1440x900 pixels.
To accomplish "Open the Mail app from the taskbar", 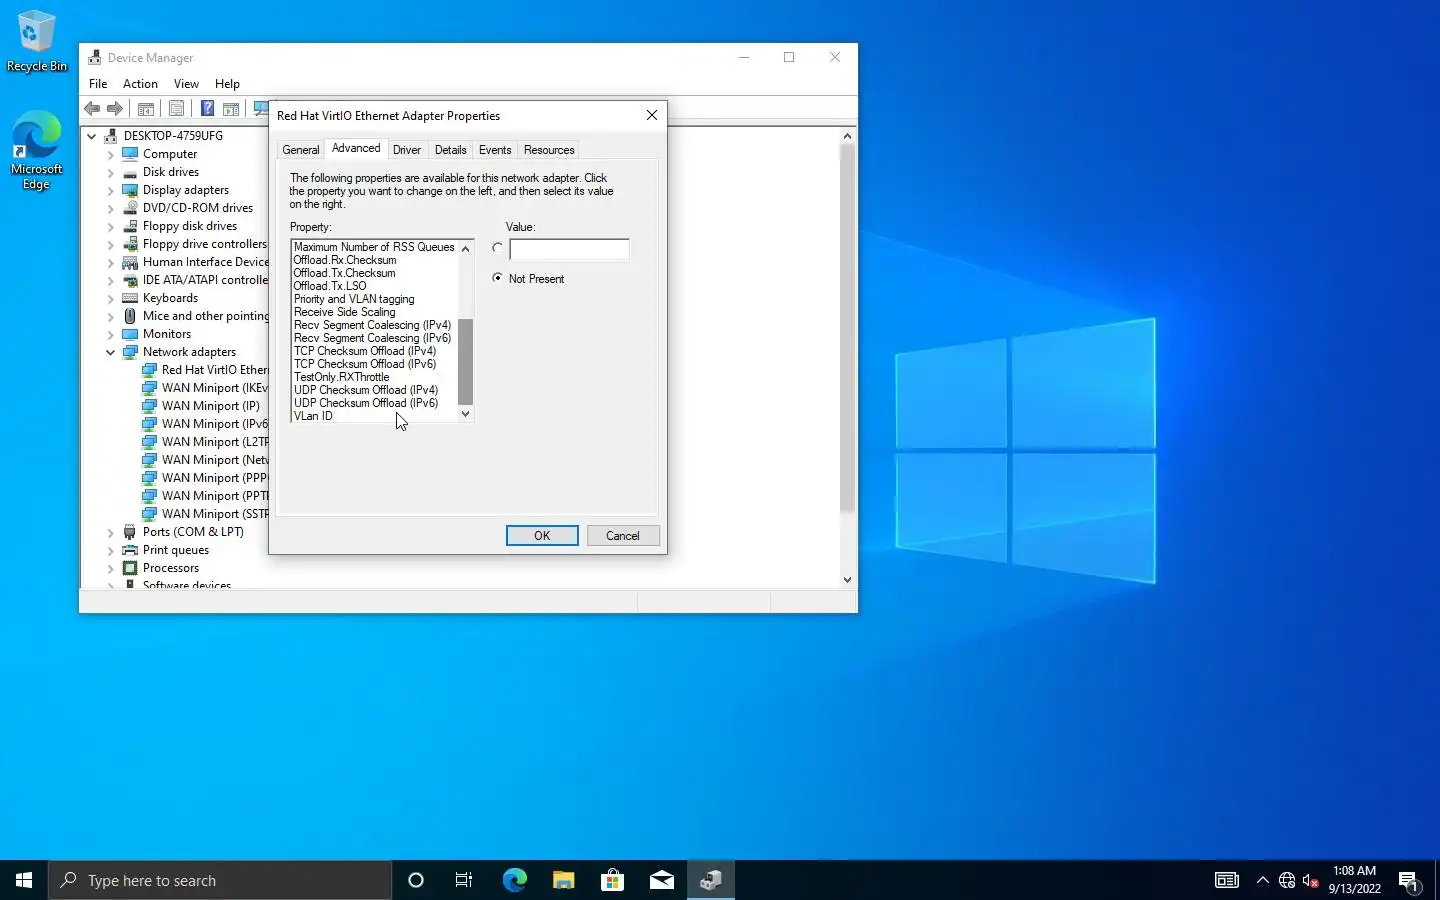I will pyautogui.click(x=662, y=880).
